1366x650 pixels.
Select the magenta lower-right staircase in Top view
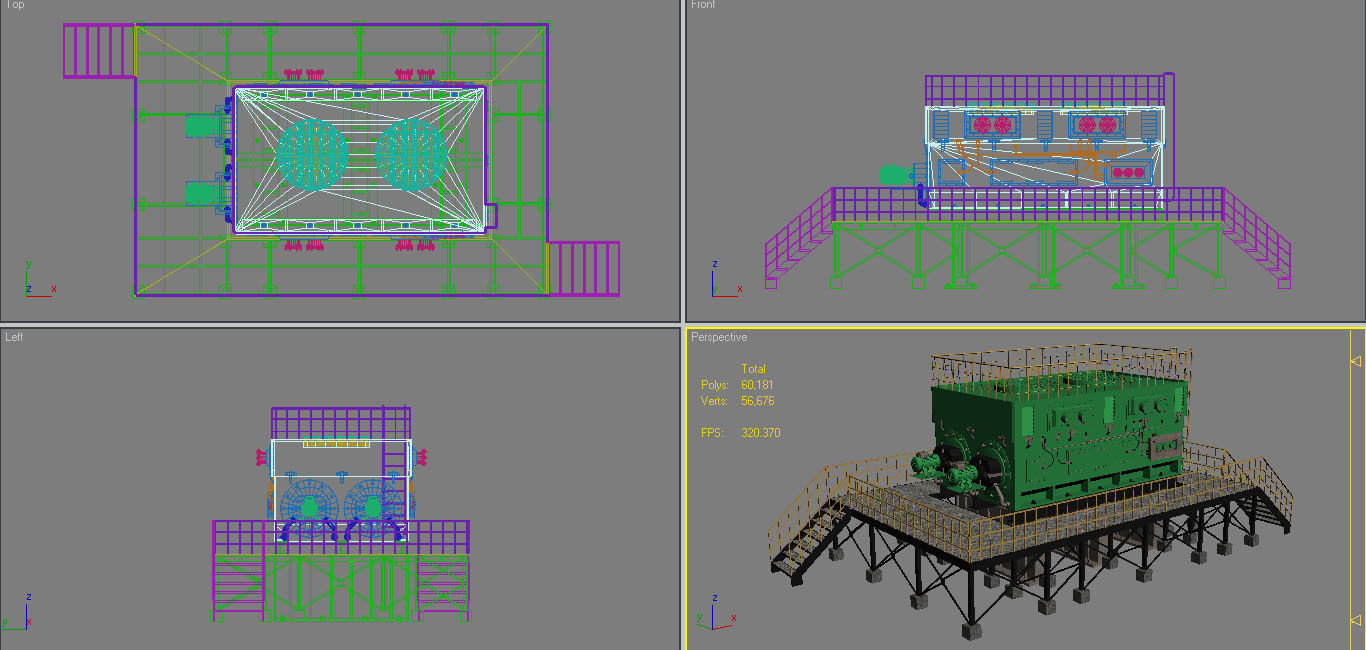(584, 268)
